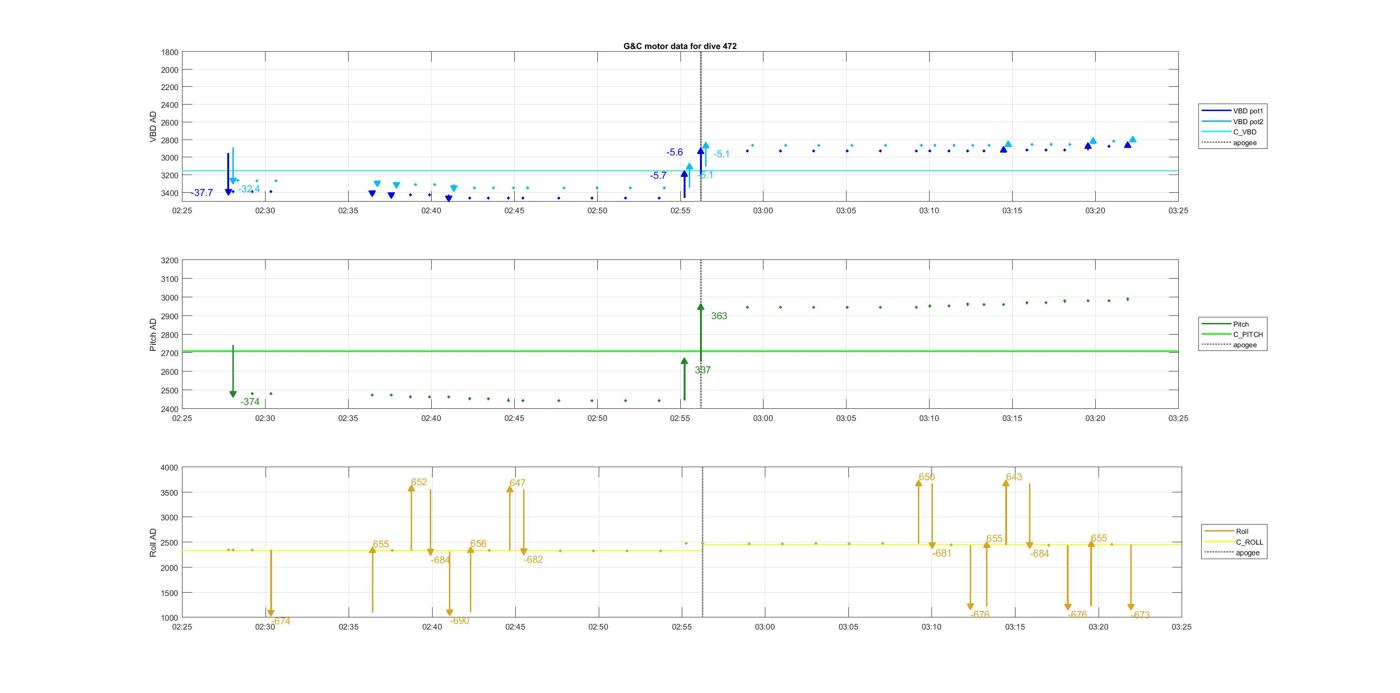Viewport: 1400px width, 693px height.
Task: Click the '-374' pitch move label
Action: 250,402
